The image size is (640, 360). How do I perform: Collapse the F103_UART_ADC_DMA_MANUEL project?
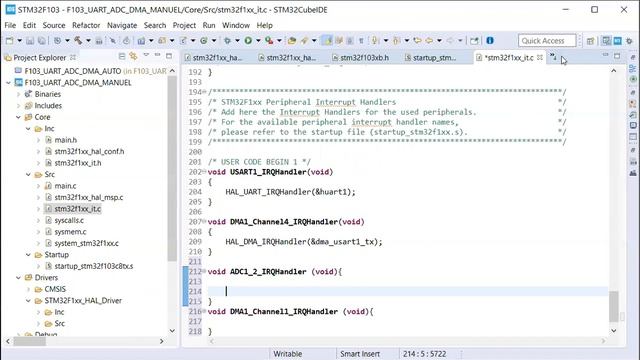(x=8, y=82)
